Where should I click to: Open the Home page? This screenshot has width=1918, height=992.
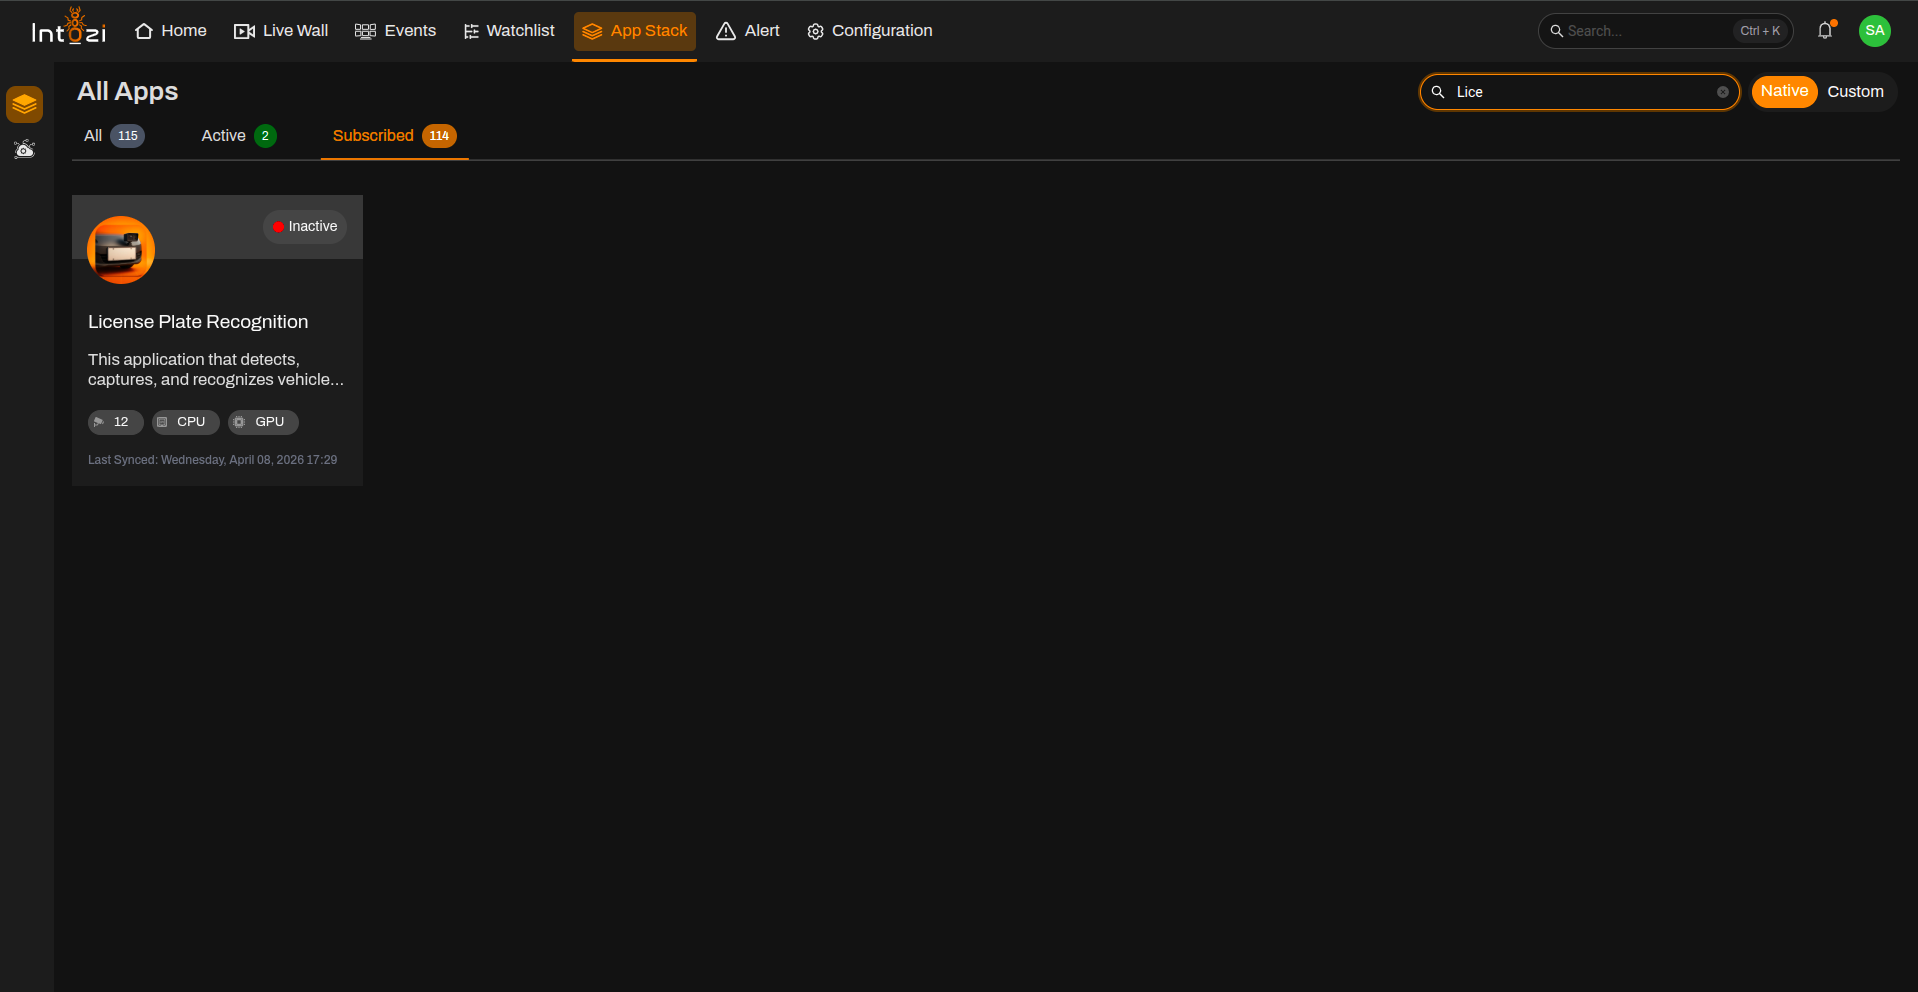pos(171,31)
